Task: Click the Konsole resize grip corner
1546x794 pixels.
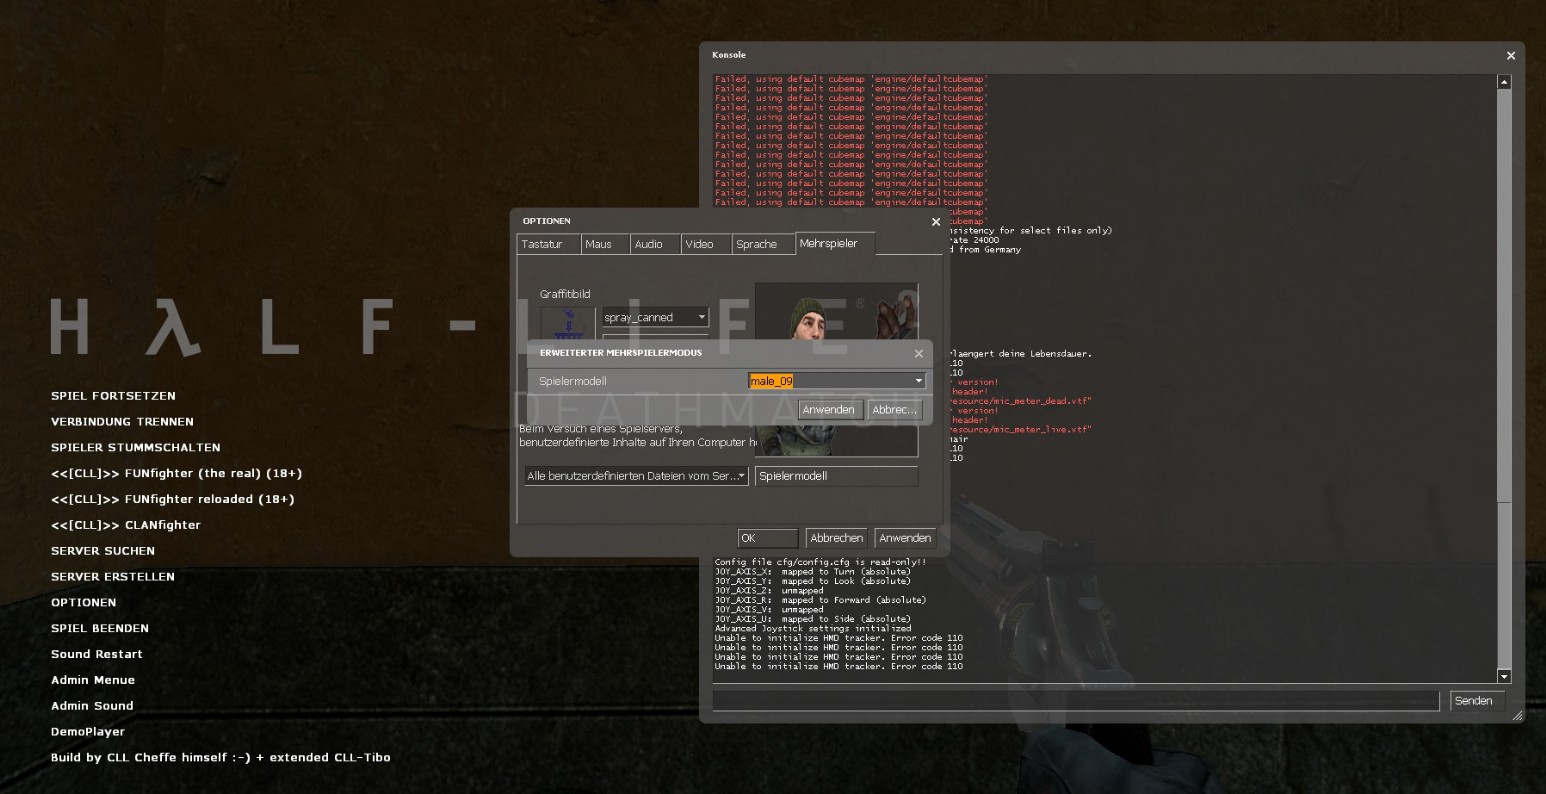Action: pos(1517,715)
